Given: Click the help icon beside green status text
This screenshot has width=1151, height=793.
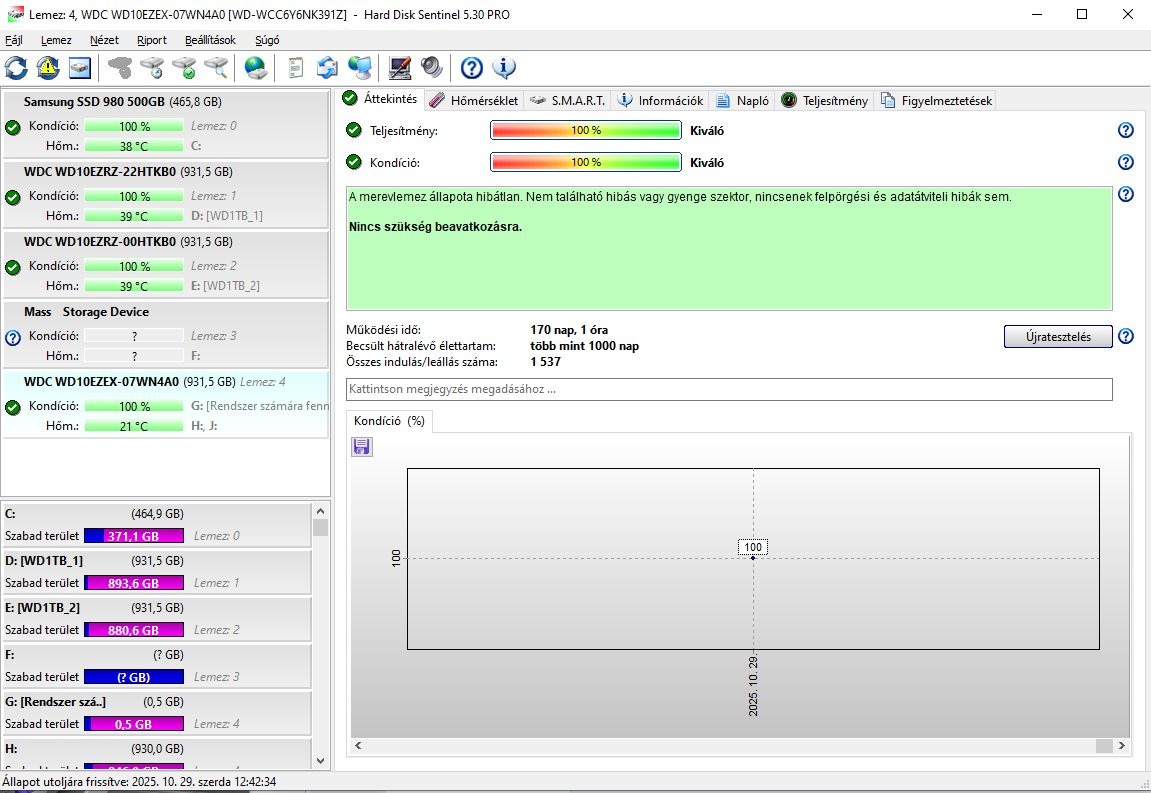Looking at the screenshot, I should [1125, 194].
